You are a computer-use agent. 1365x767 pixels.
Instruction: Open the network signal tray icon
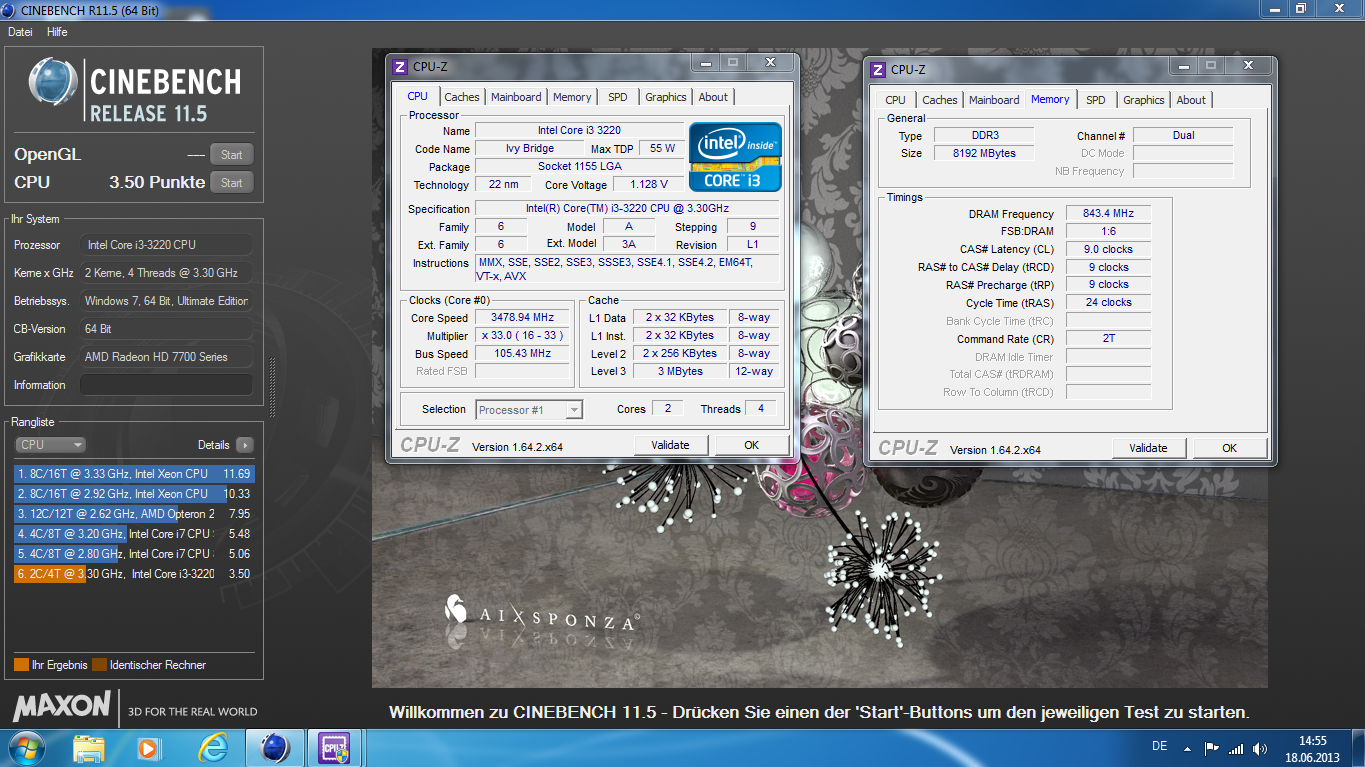click(1236, 748)
